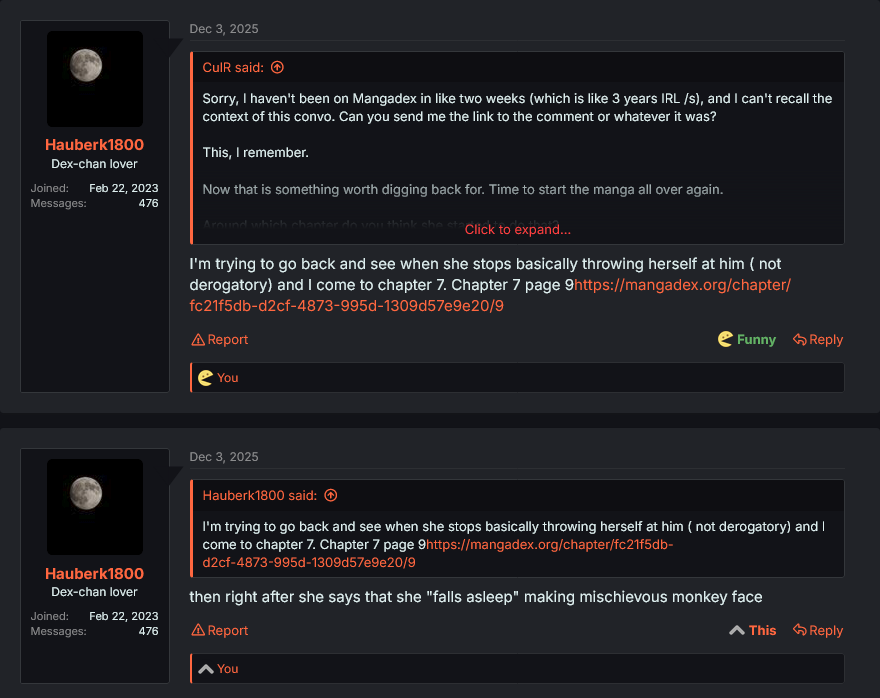Click the Funny reaction emoji icon

point(725,340)
